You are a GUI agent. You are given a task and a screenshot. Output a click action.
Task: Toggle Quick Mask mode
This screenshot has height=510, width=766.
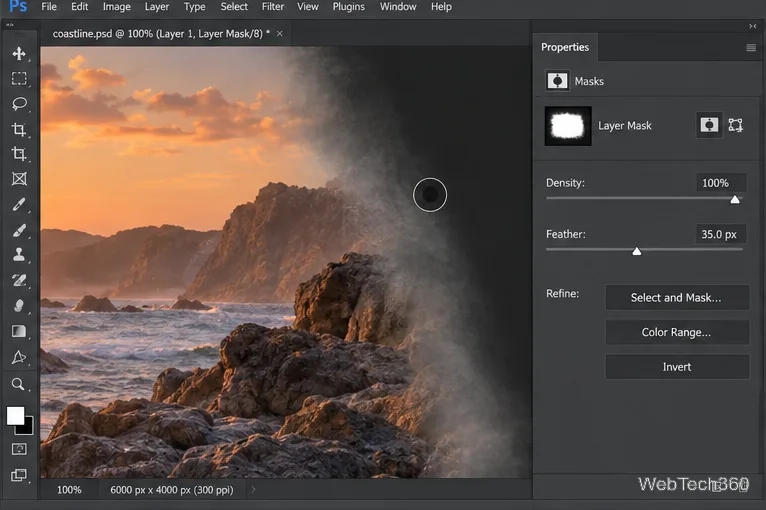19,449
